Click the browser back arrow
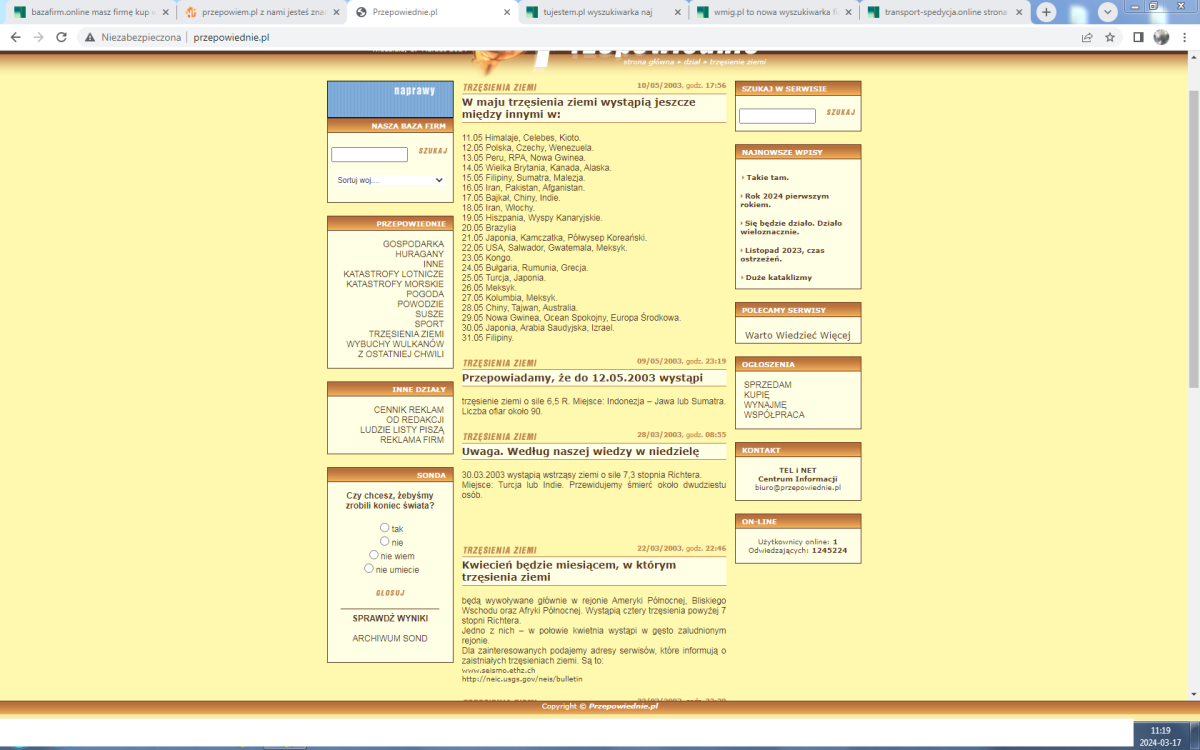The image size is (1200, 750). pyautogui.click(x=14, y=37)
